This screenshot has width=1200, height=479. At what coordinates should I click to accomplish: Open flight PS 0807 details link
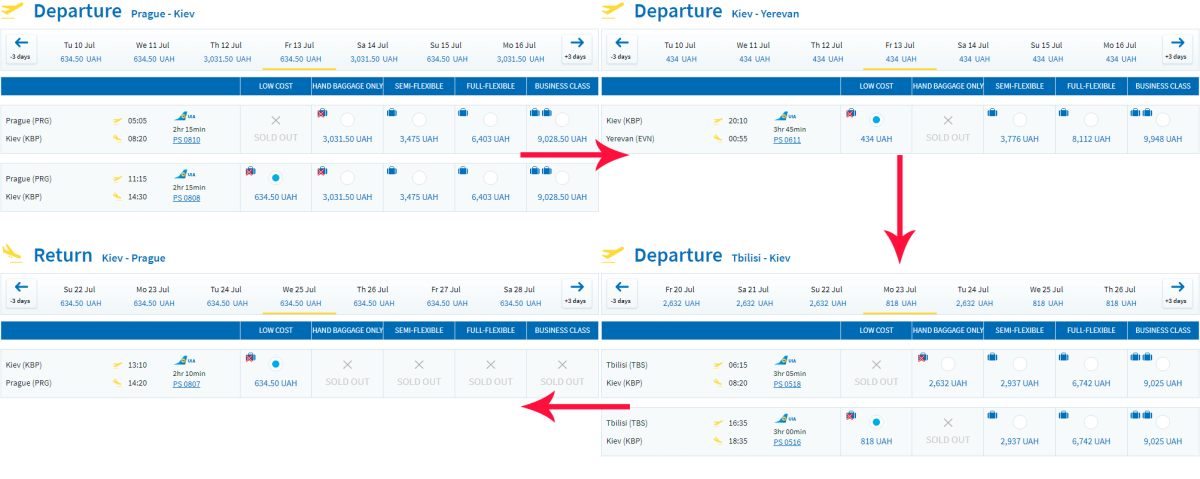(x=187, y=384)
